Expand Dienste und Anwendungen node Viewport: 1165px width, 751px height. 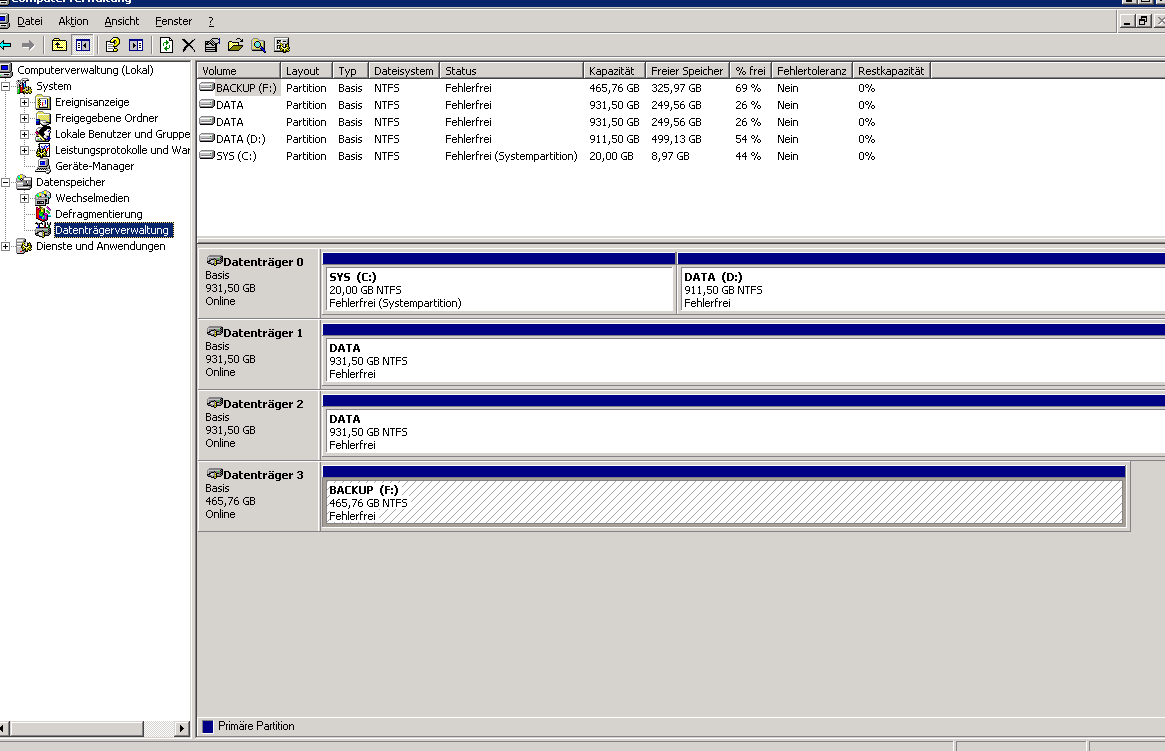click(6, 246)
